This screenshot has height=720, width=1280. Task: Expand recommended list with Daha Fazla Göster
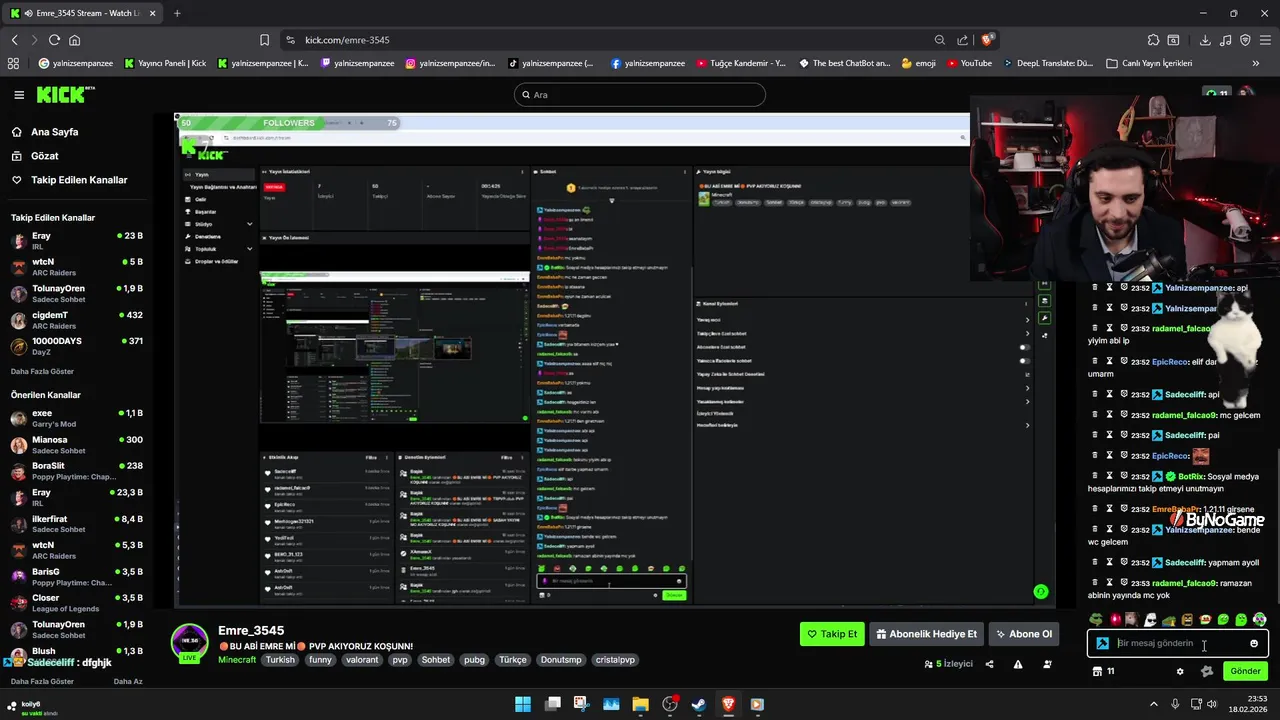[x=42, y=681]
